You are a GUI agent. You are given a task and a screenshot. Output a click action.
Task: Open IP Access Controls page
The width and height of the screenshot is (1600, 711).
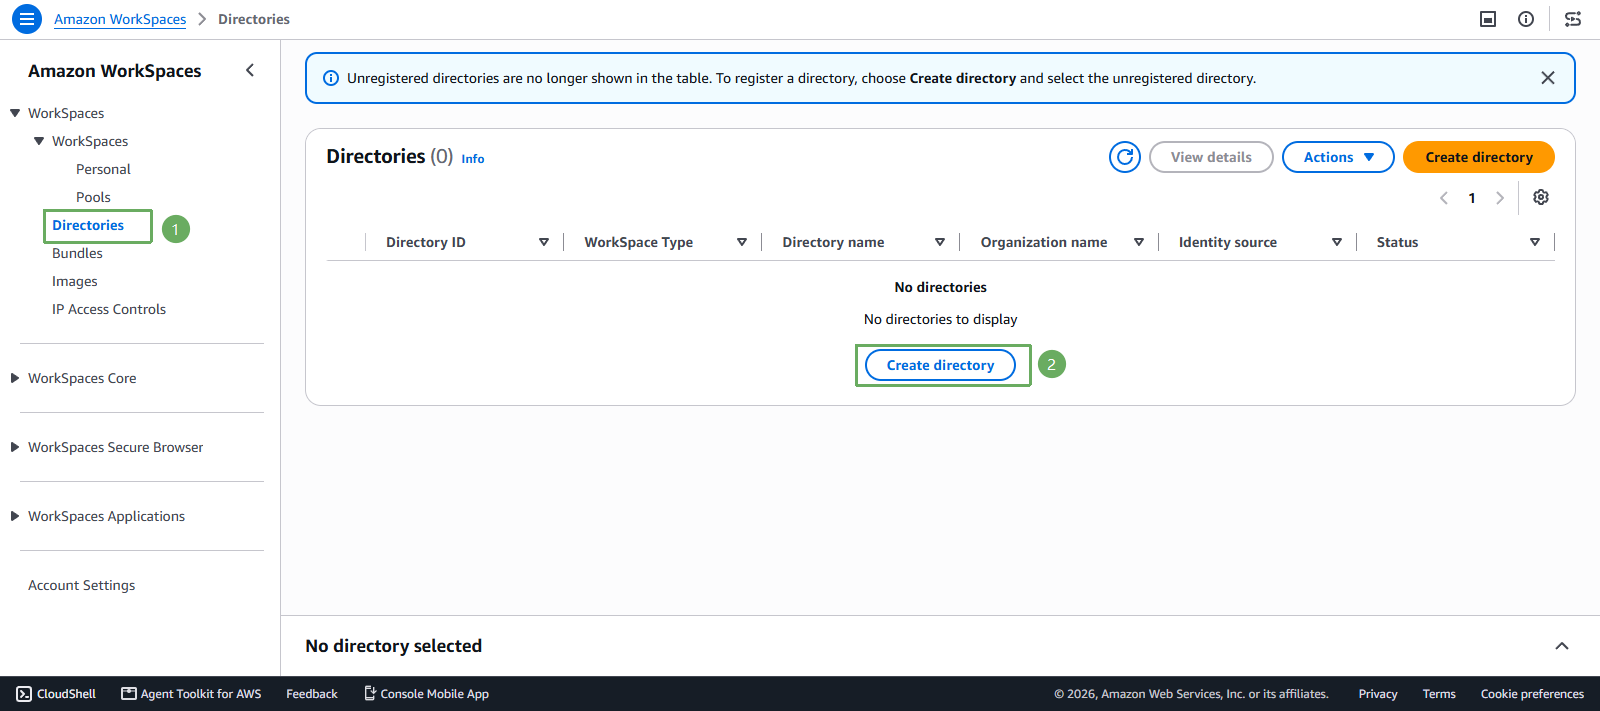pos(109,309)
